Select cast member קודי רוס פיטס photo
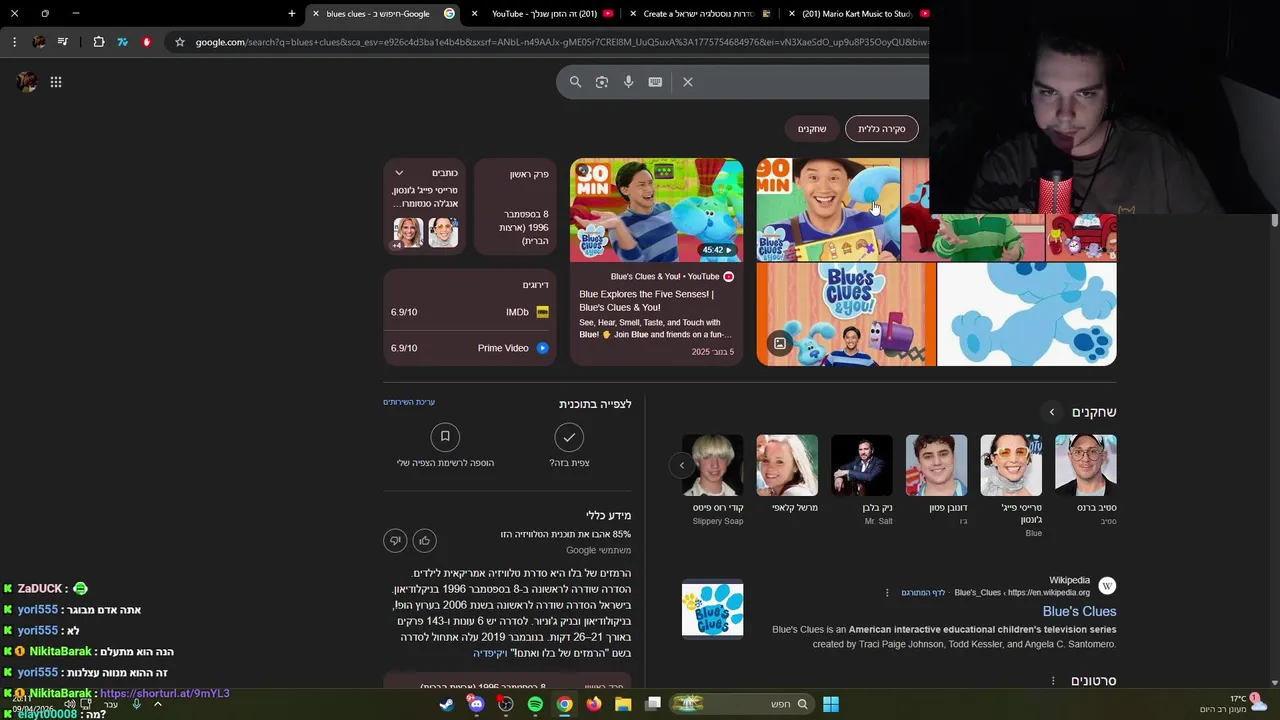The image size is (1280, 720). [713, 465]
